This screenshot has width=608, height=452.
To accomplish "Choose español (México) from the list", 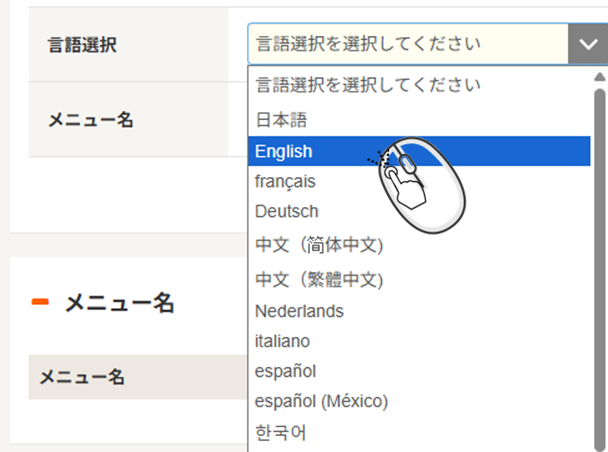I will coord(321,401).
